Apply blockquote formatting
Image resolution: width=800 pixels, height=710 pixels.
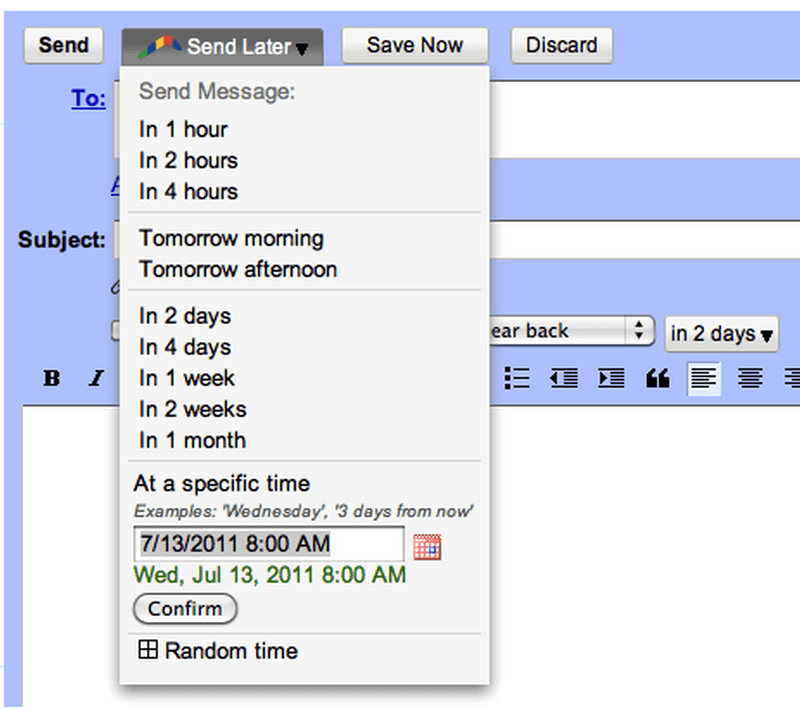[x=657, y=378]
